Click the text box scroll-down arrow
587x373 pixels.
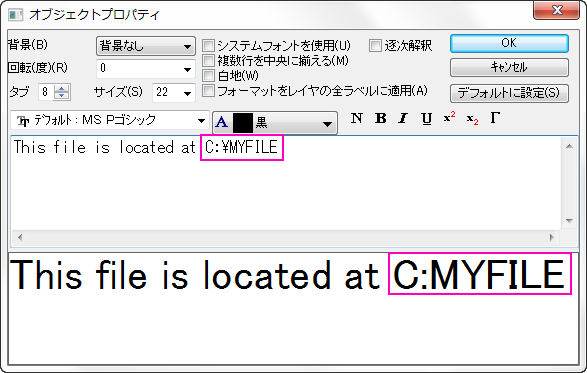569,221
